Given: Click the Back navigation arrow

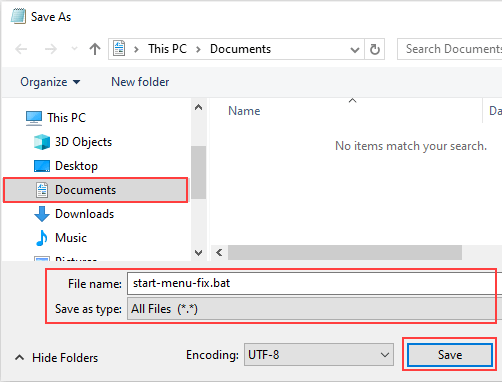Looking at the screenshot, I should pyautogui.click(x=21, y=49).
